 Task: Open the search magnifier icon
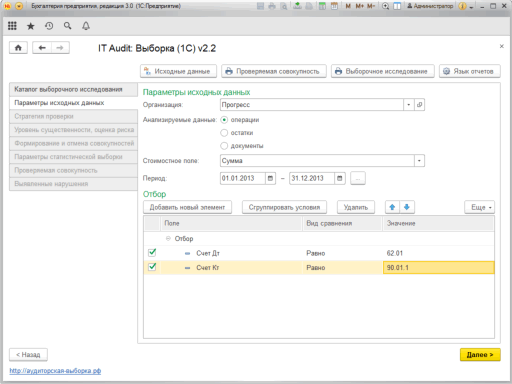67,26
